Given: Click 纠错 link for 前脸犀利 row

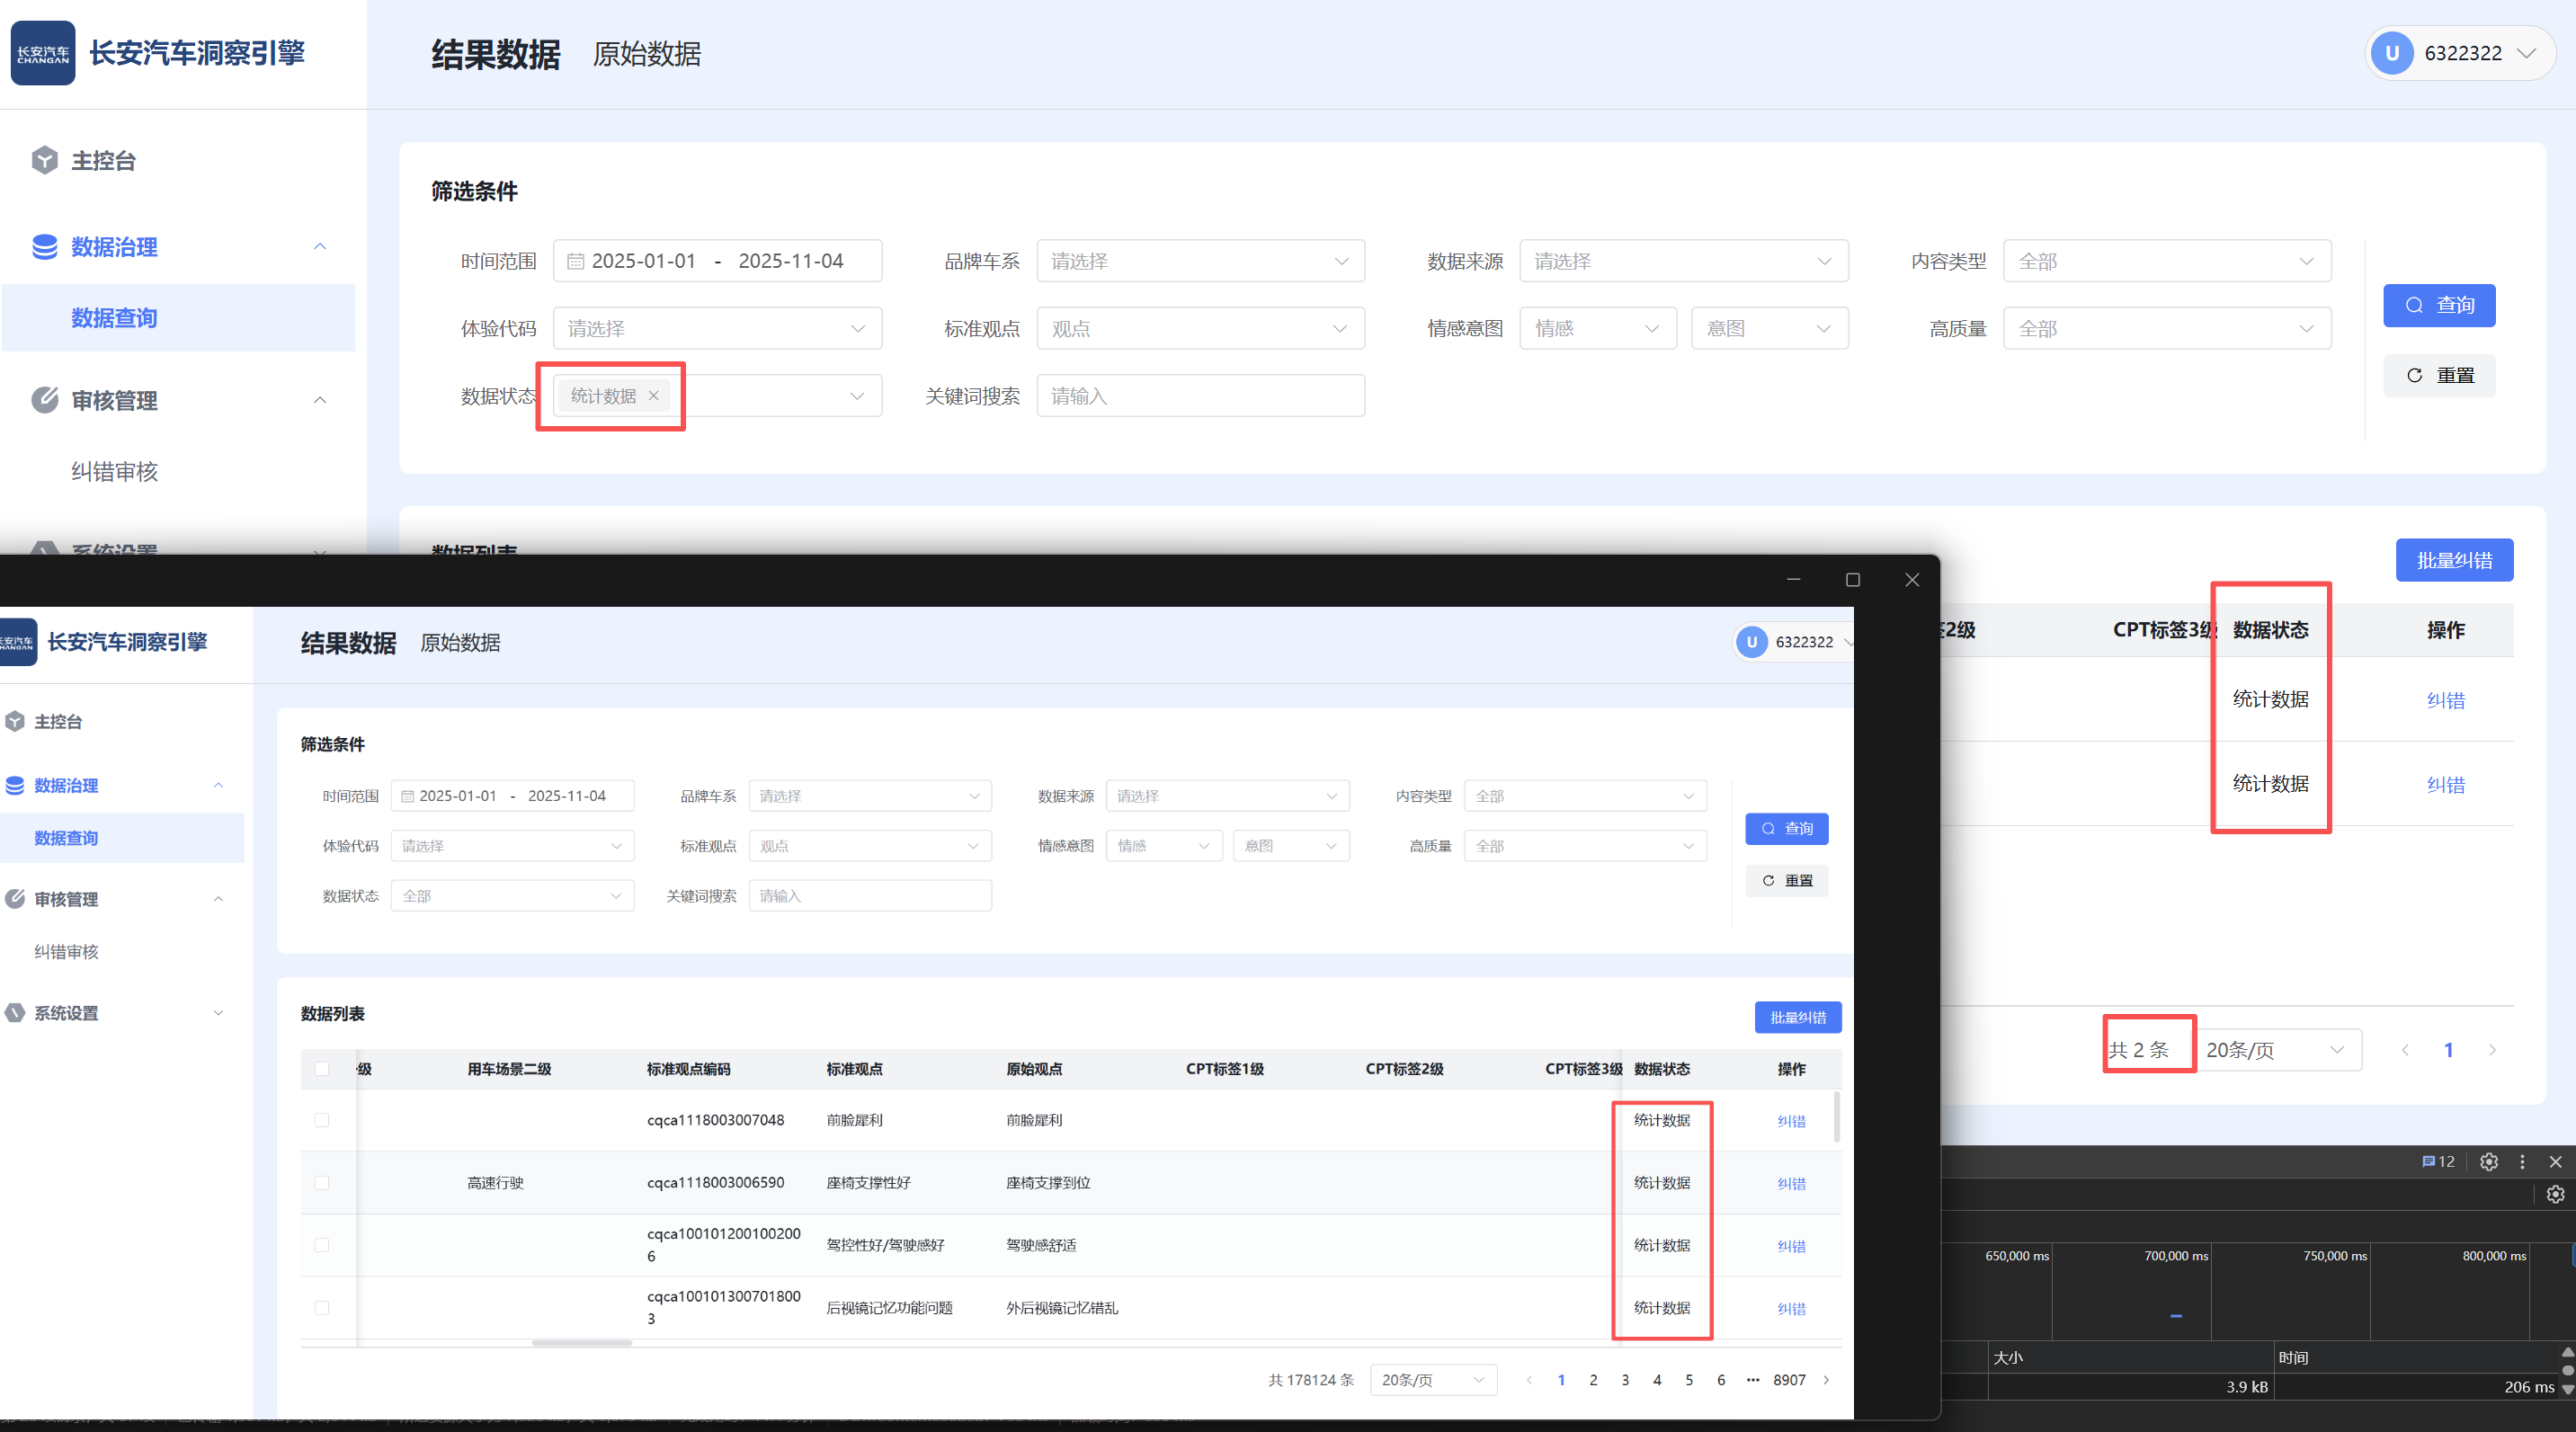Looking at the screenshot, I should pos(1791,1121).
